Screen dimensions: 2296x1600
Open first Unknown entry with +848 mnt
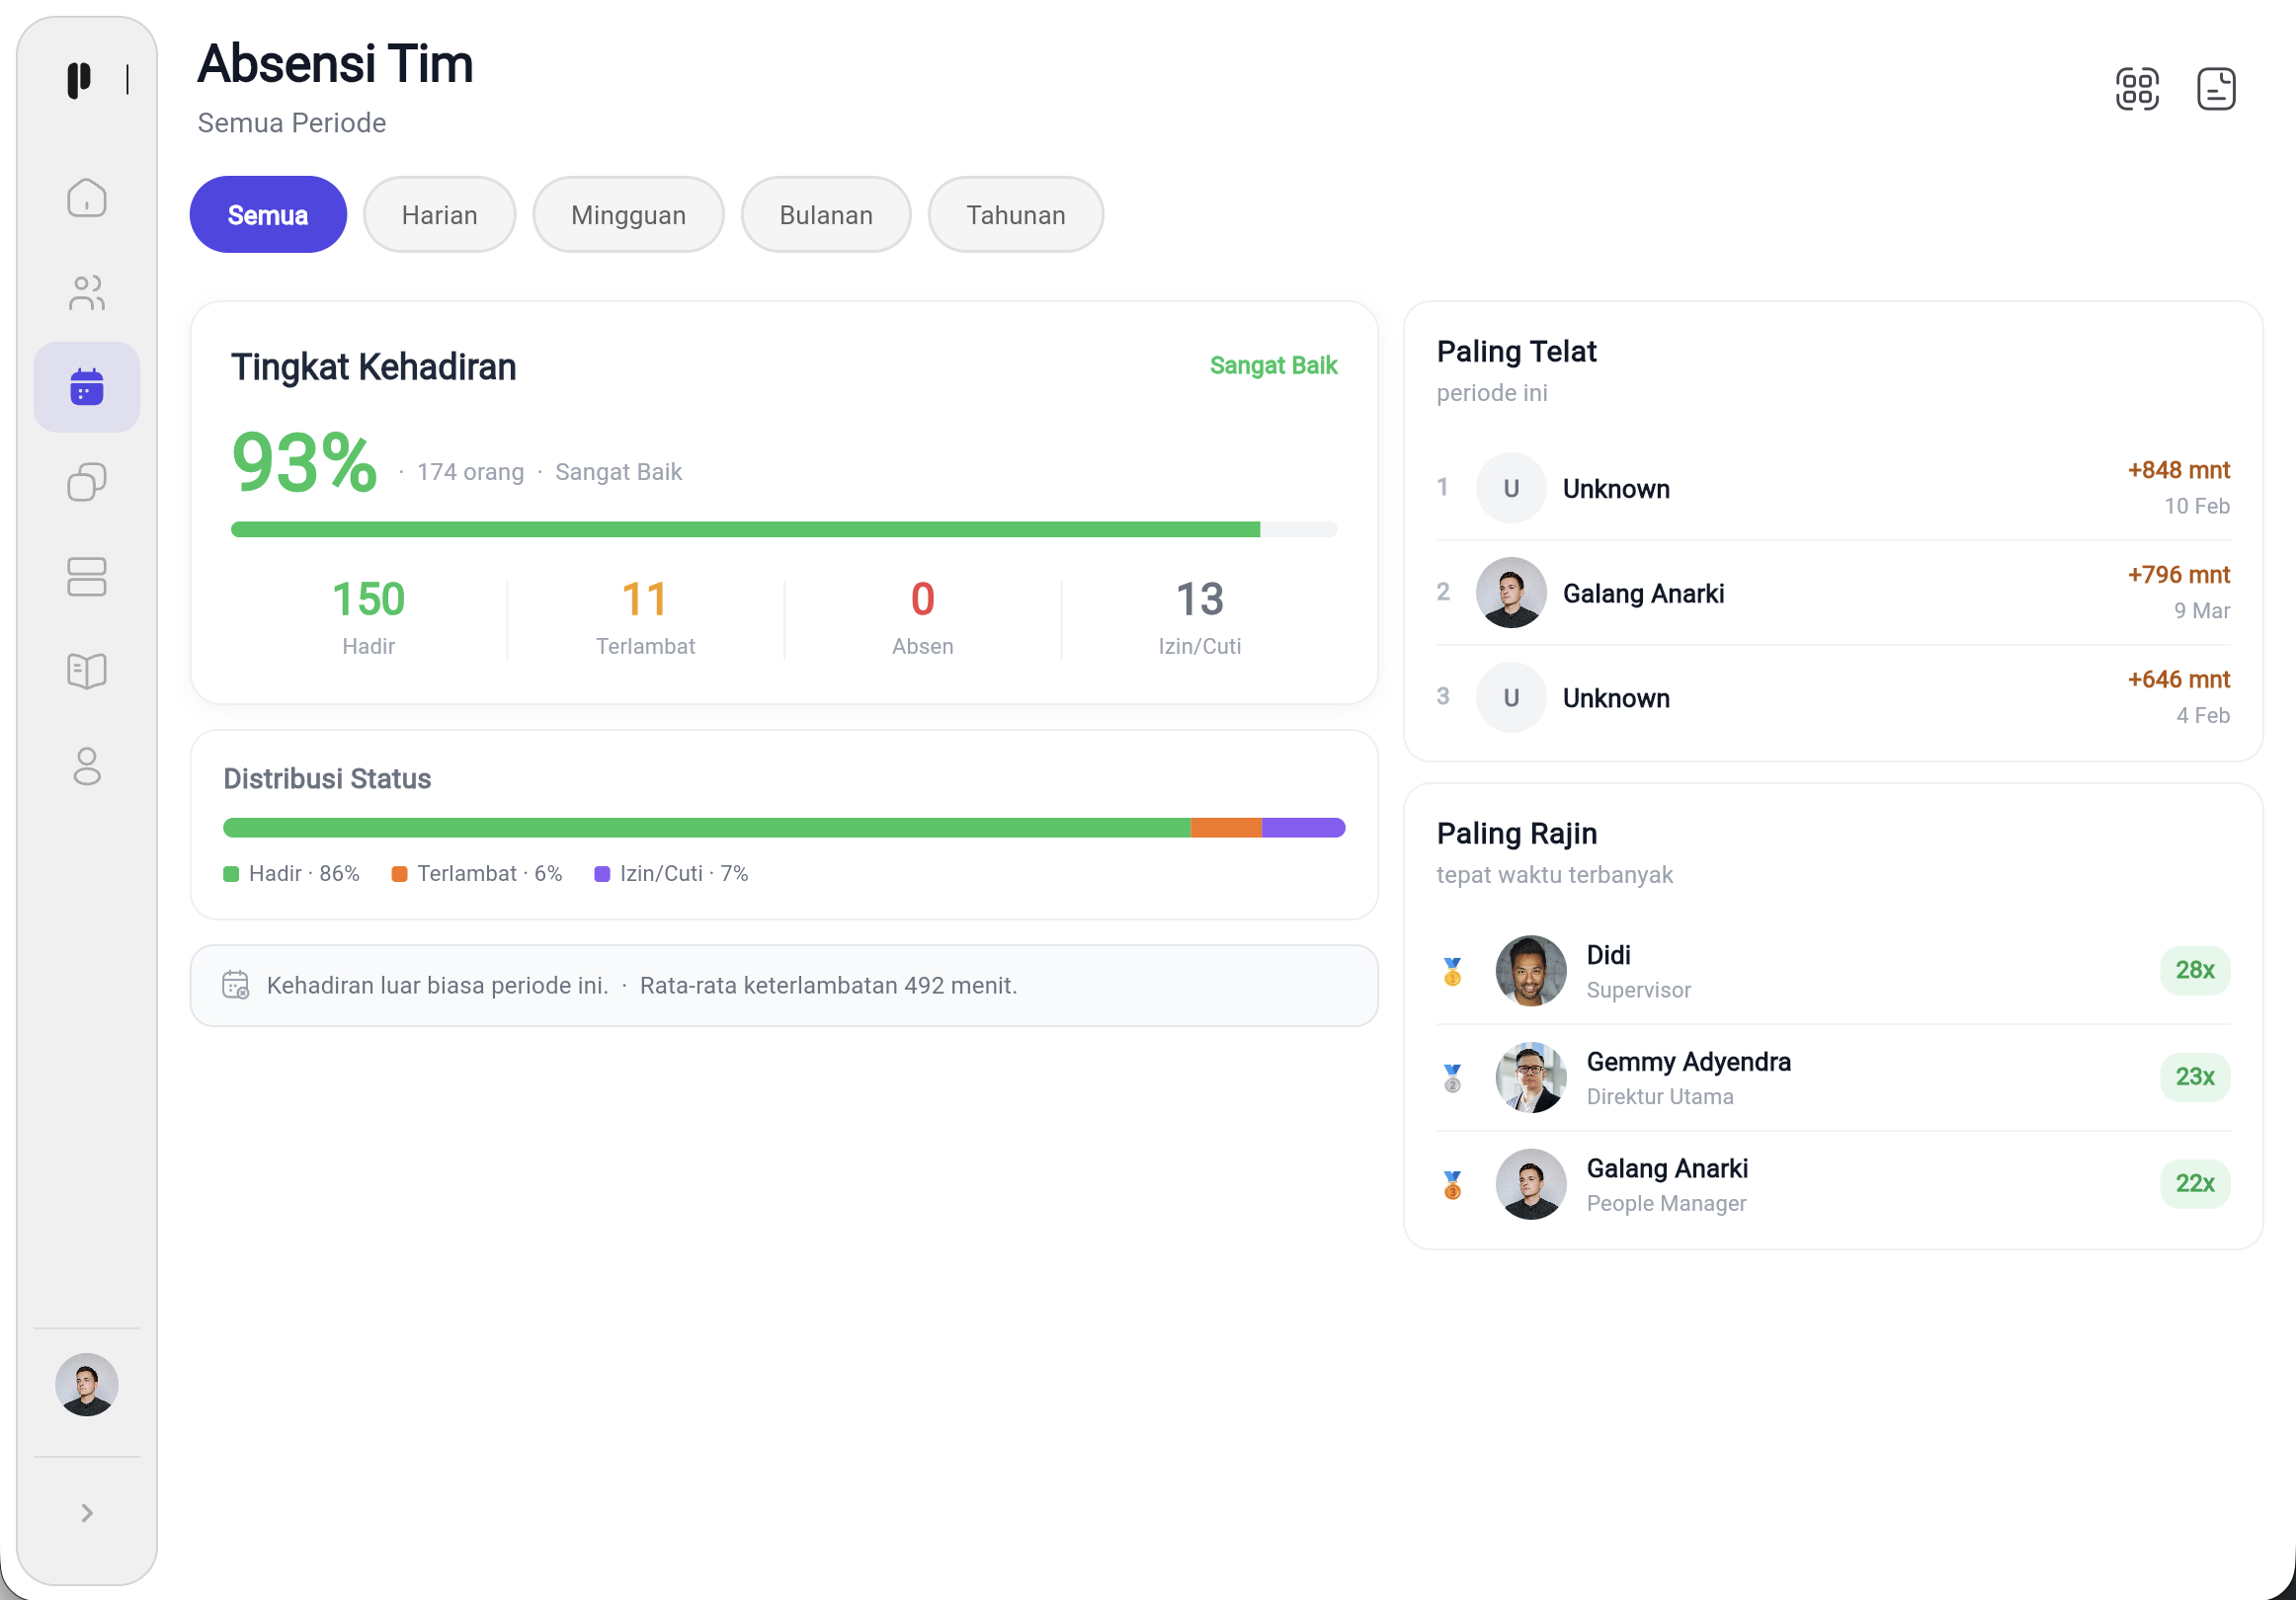(1833, 488)
